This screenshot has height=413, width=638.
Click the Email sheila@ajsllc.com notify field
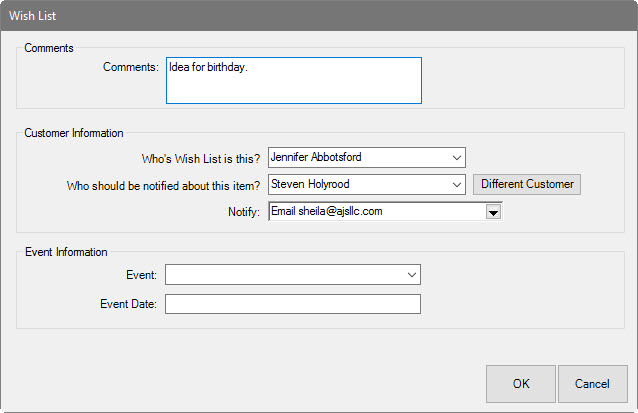click(x=376, y=212)
